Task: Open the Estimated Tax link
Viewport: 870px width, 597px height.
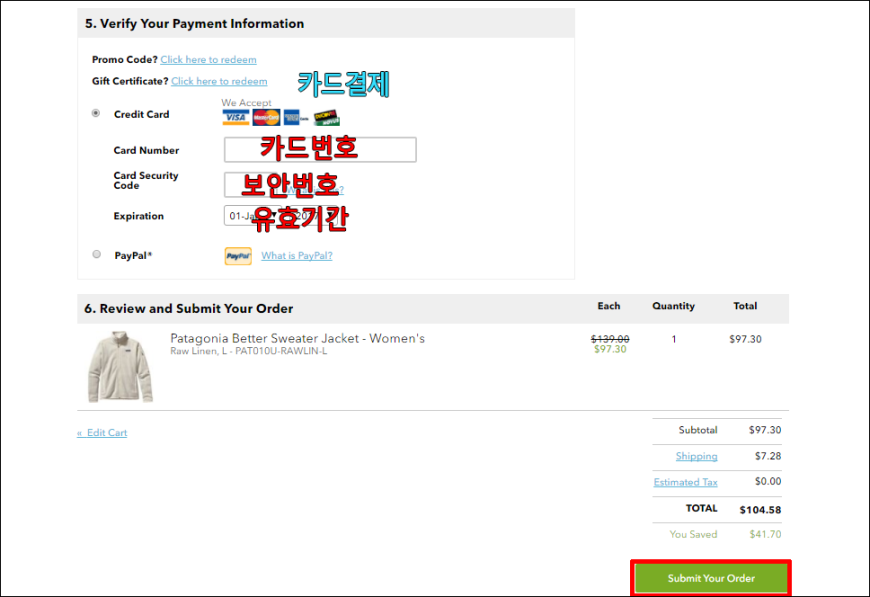Action: 685,482
